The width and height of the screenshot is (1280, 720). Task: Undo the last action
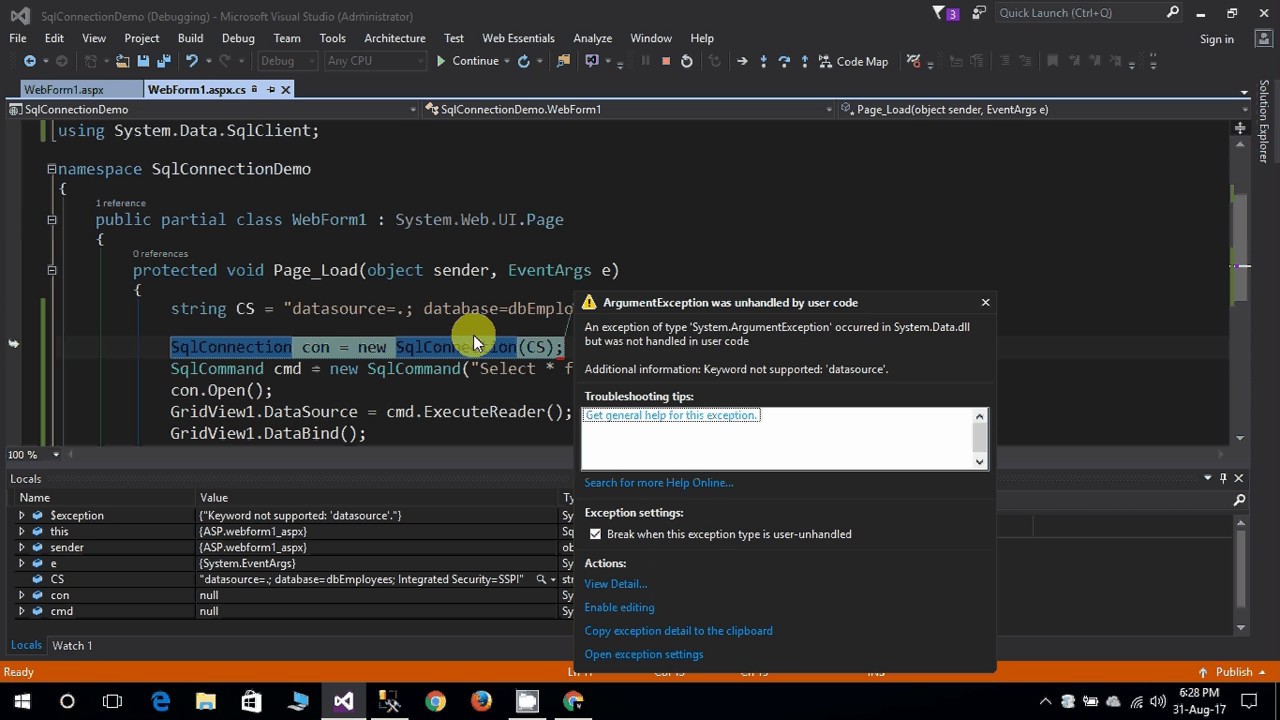191,61
